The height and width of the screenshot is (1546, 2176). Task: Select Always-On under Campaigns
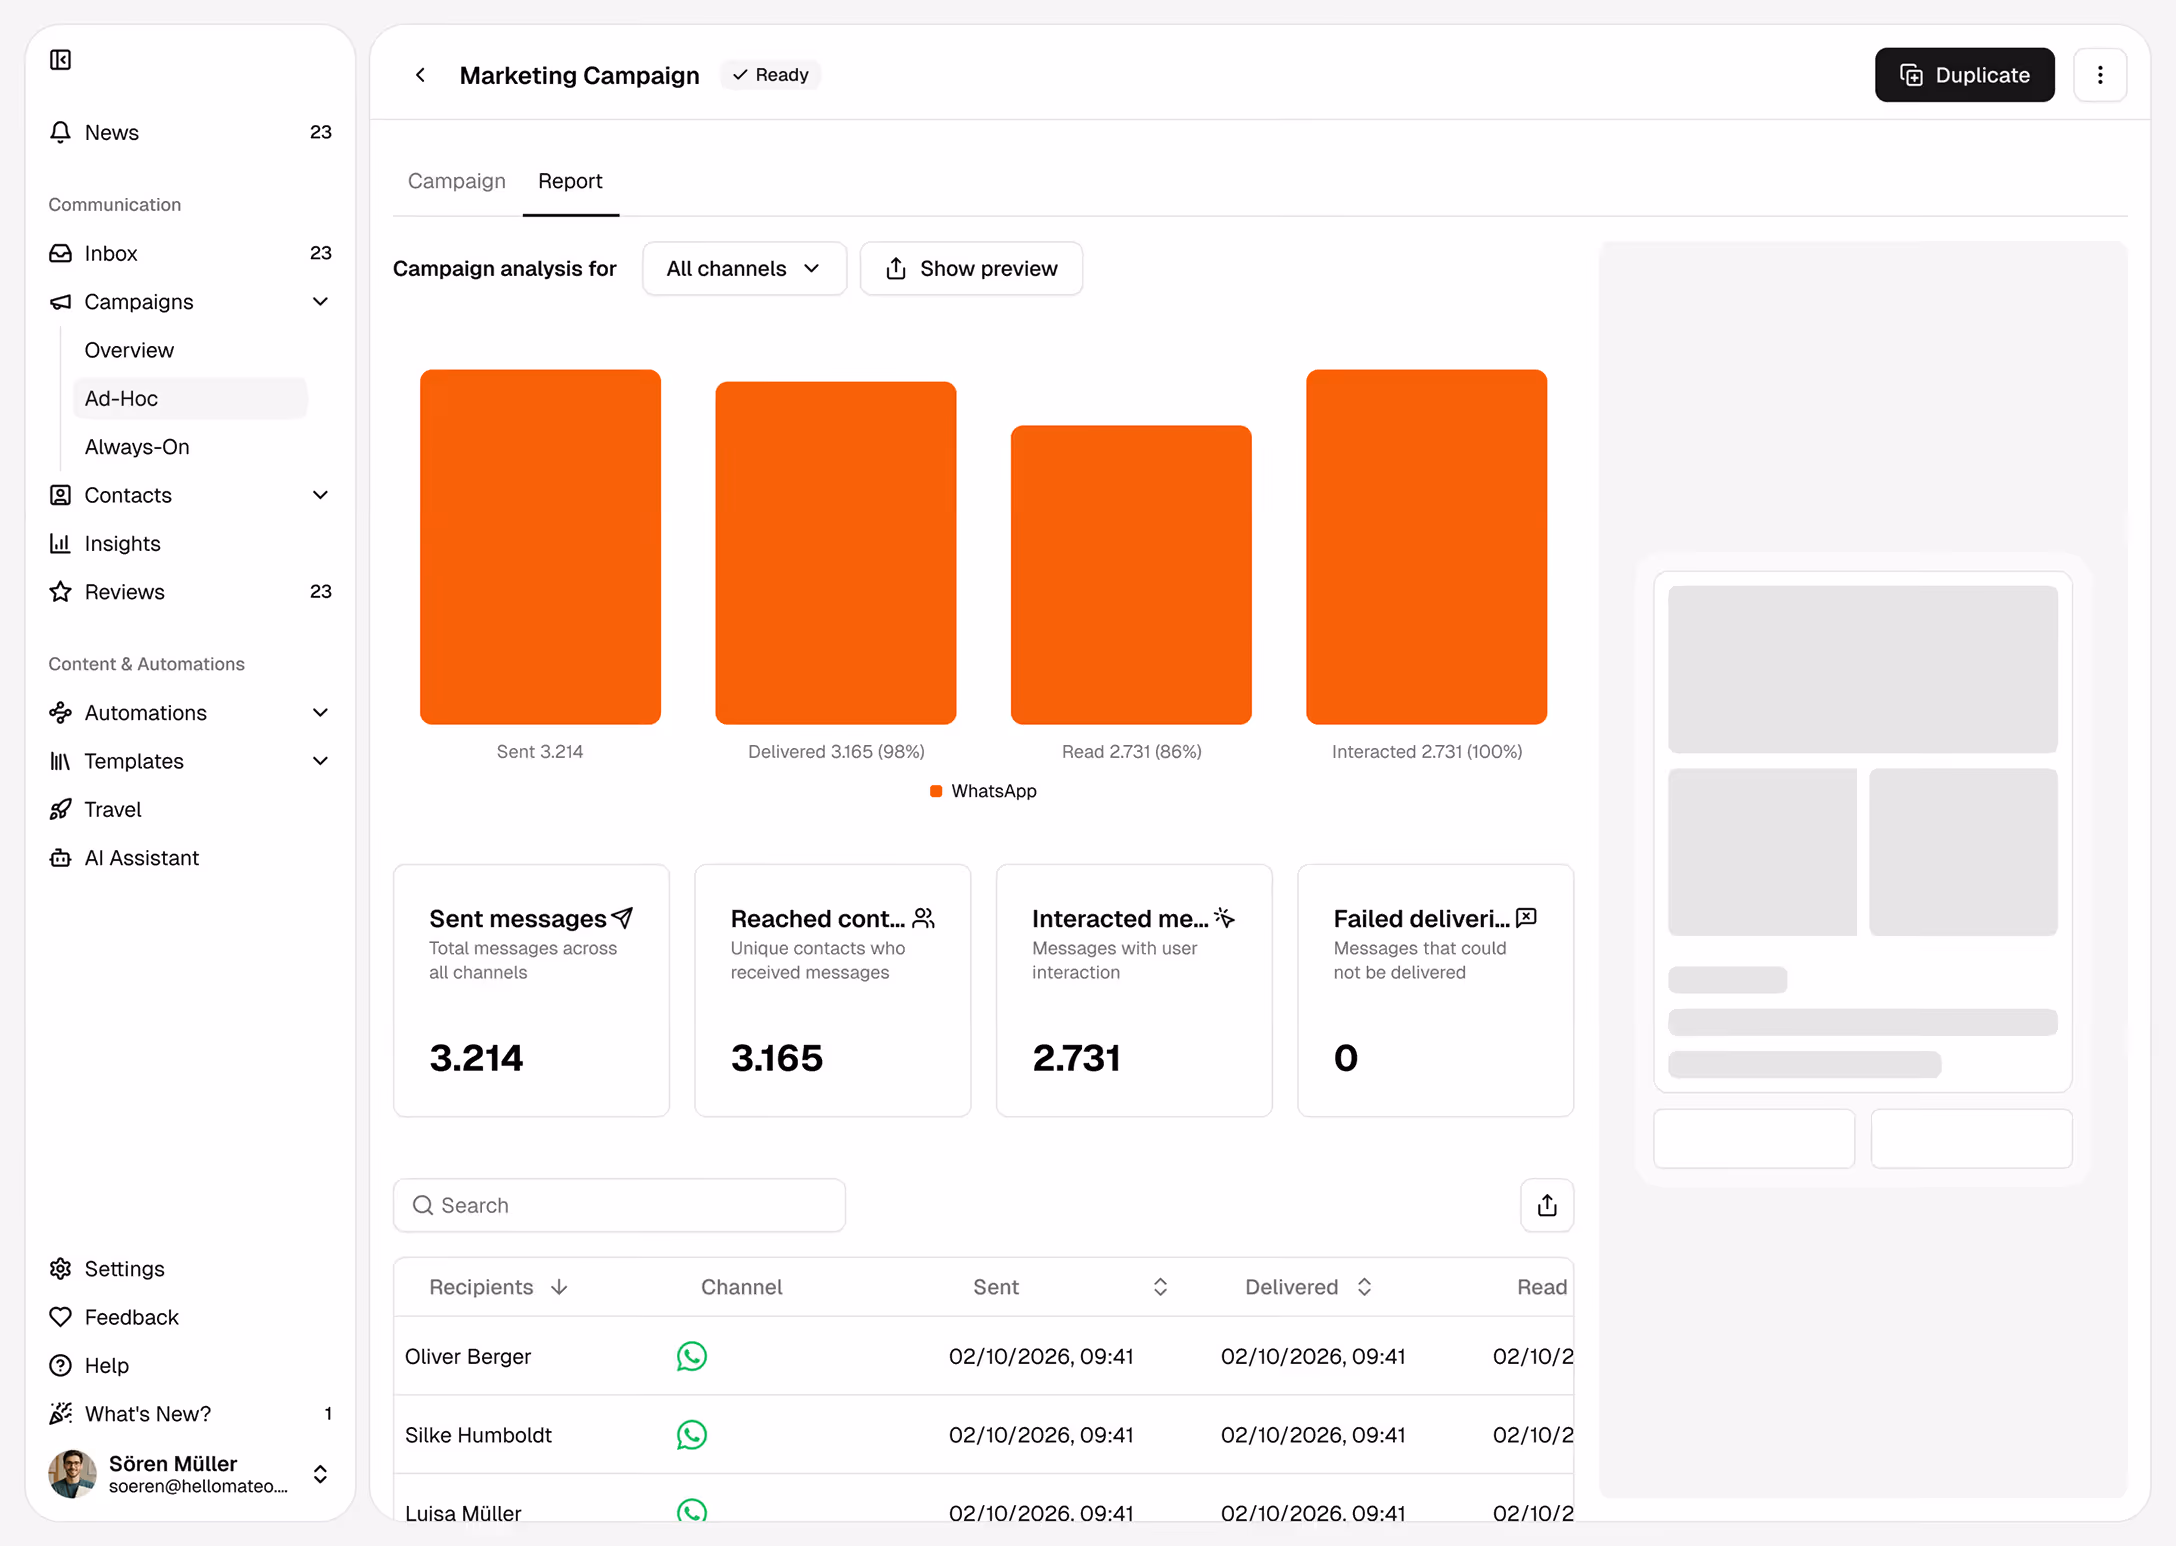click(137, 447)
